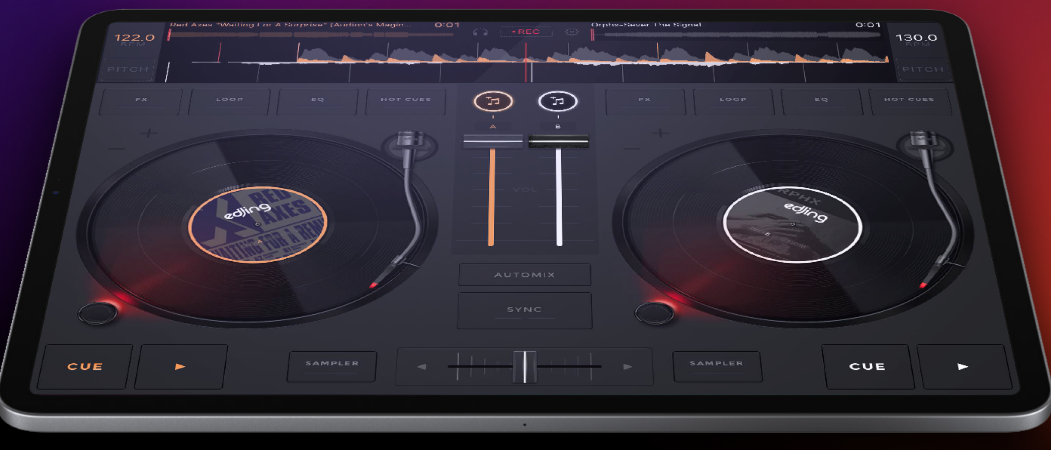
Task: Select the right deck HOT CUES tab
Action: [x=909, y=100]
